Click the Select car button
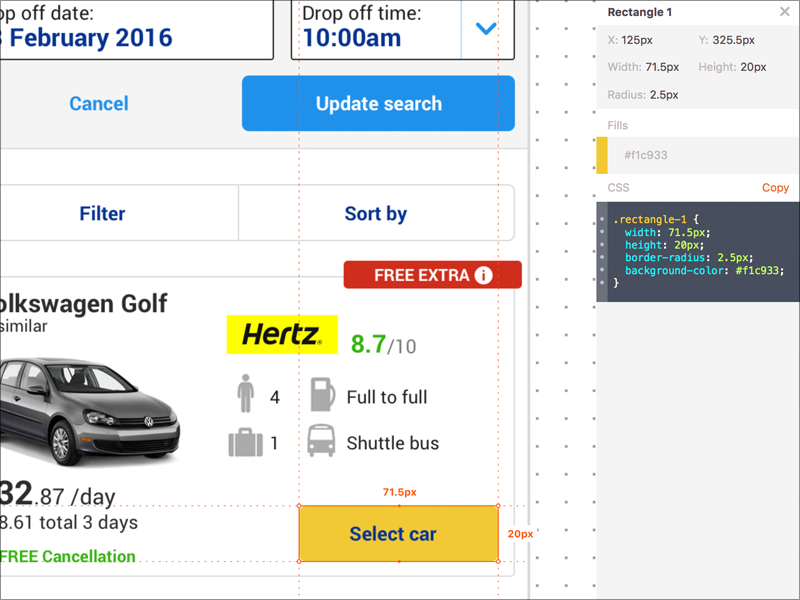Viewport: 800px width, 600px height. [x=398, y=534]
